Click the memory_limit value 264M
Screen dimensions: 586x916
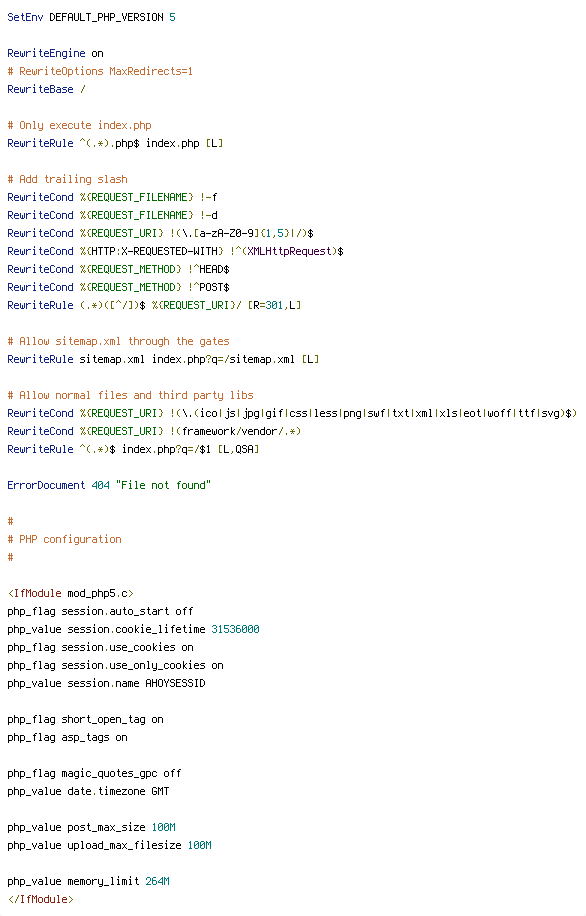click(x=157, y=882)
